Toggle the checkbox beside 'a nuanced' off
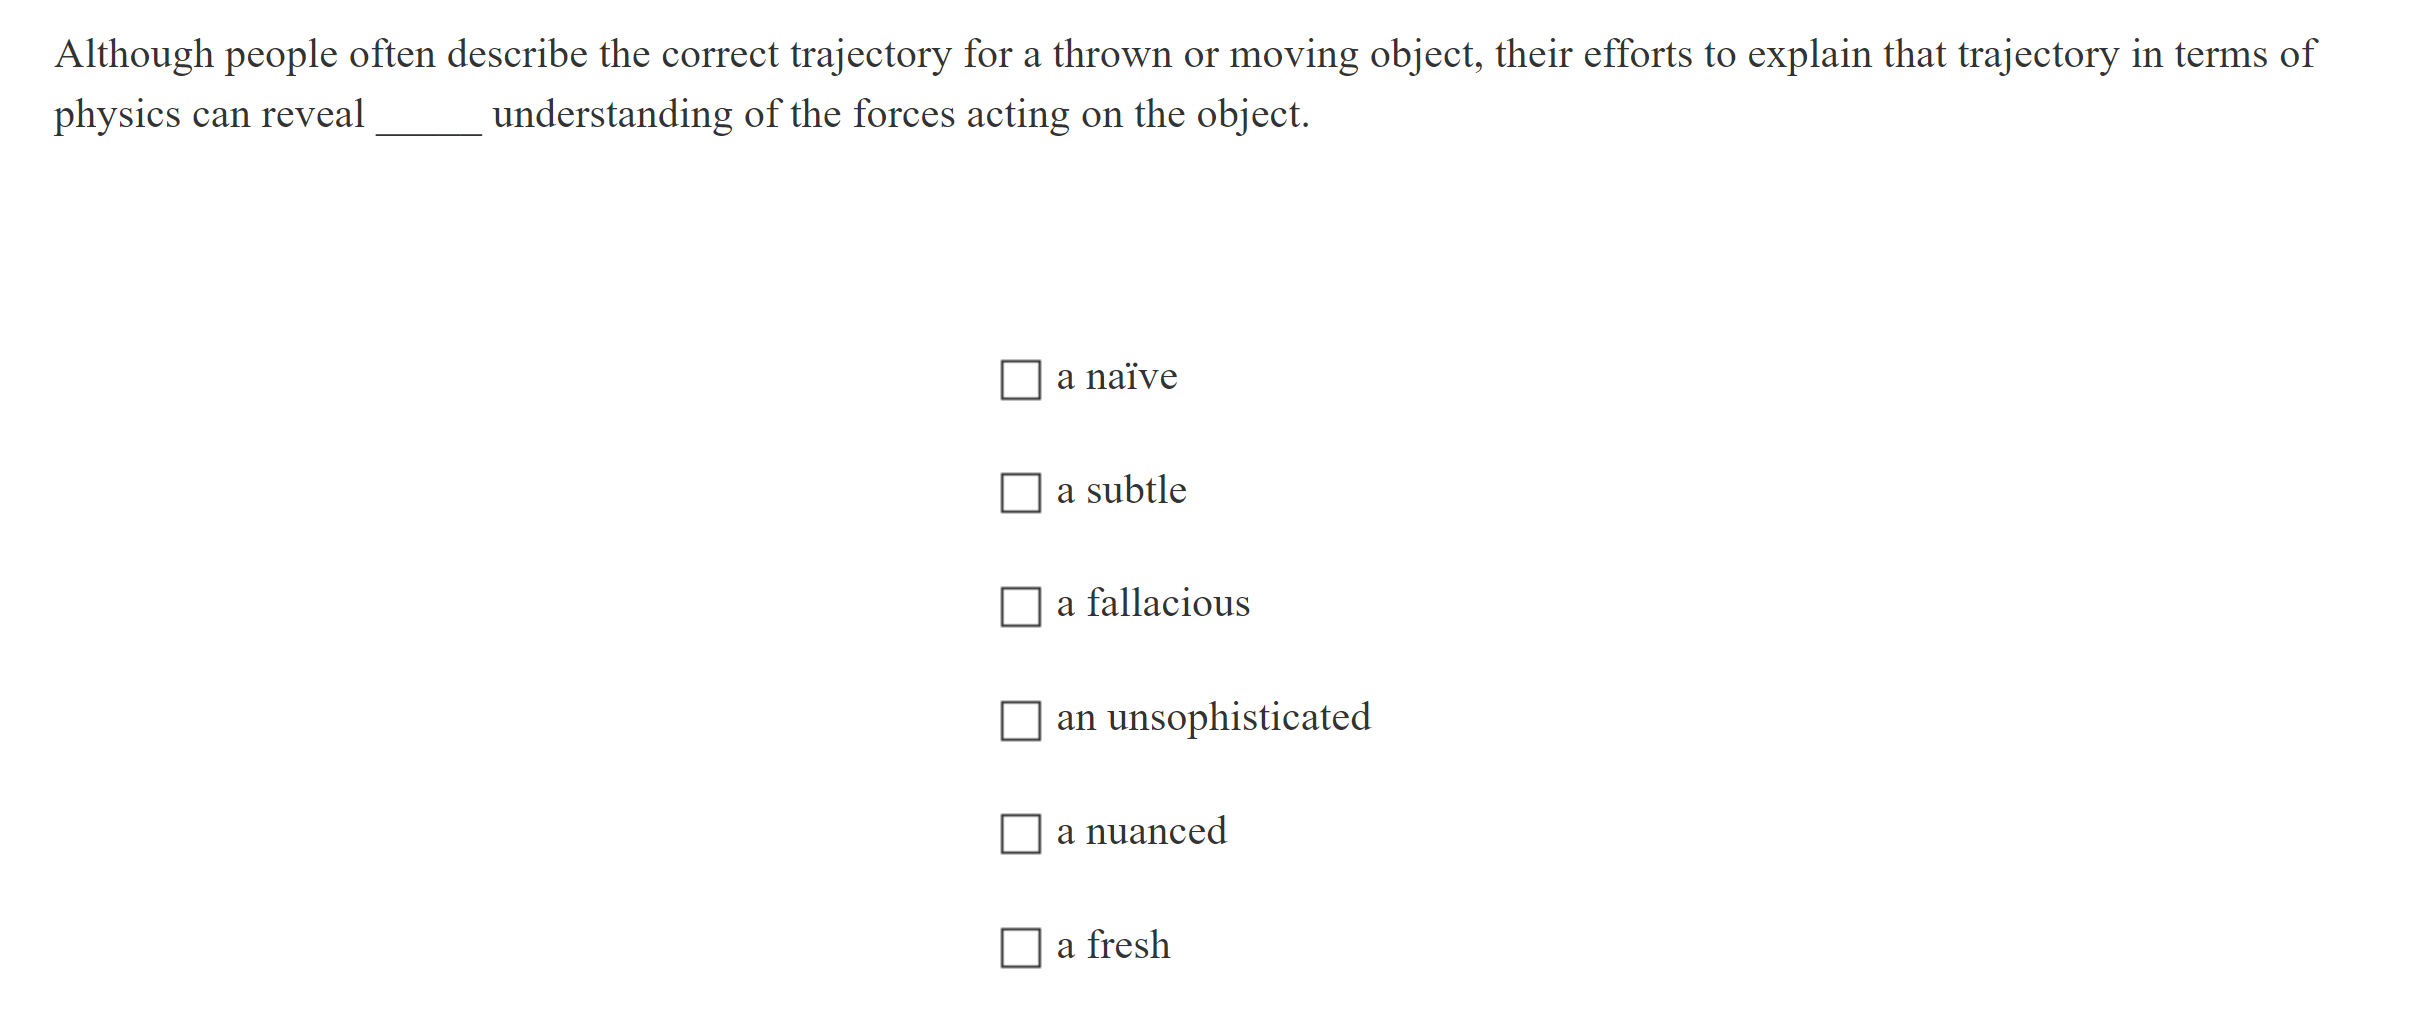The image size is (2421, 1013). pyautogui.click(x=1019, y=832)
